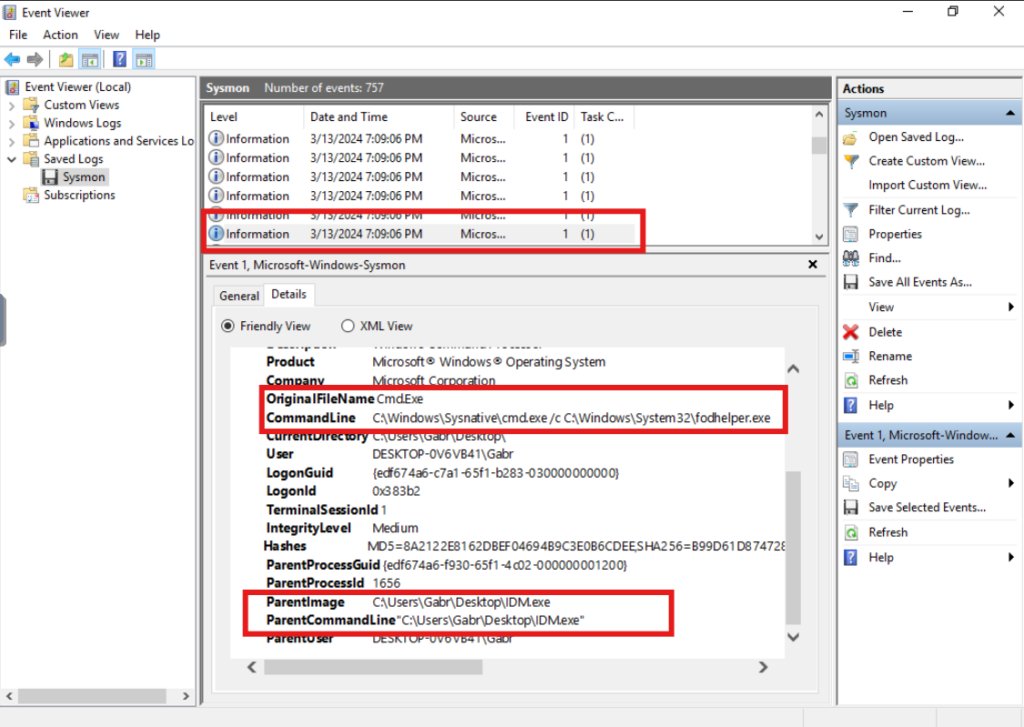The height and width of the screenshot is (727, 1024).
Task: Click the Back arrow toolbar icon
Action: pos(12,60)
